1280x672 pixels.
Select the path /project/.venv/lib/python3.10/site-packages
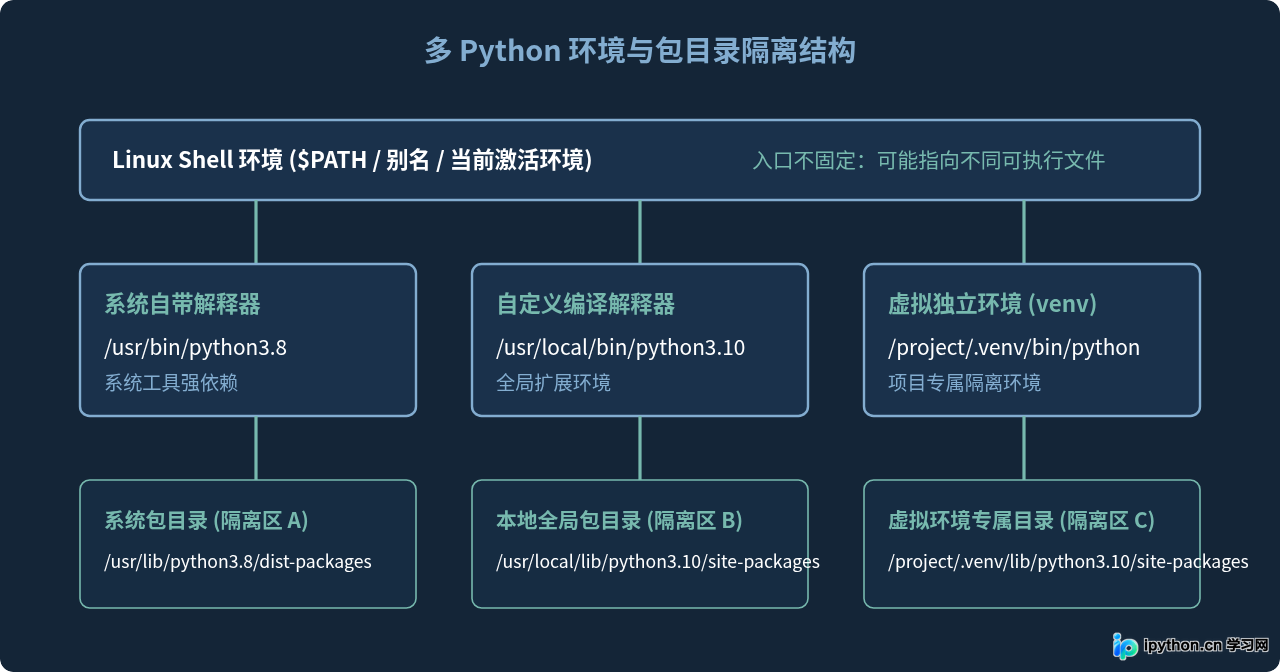pos(1068,562)
